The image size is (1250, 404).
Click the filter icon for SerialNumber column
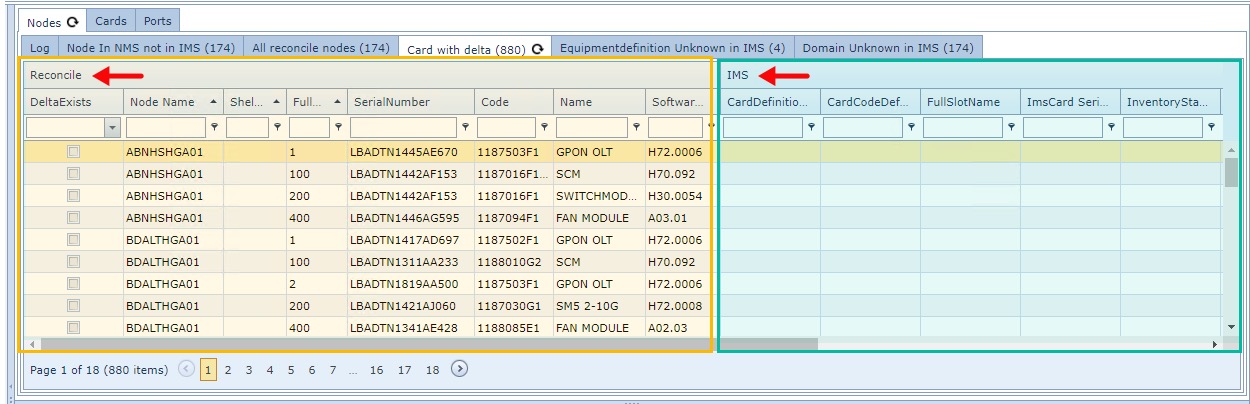(465, 127)
